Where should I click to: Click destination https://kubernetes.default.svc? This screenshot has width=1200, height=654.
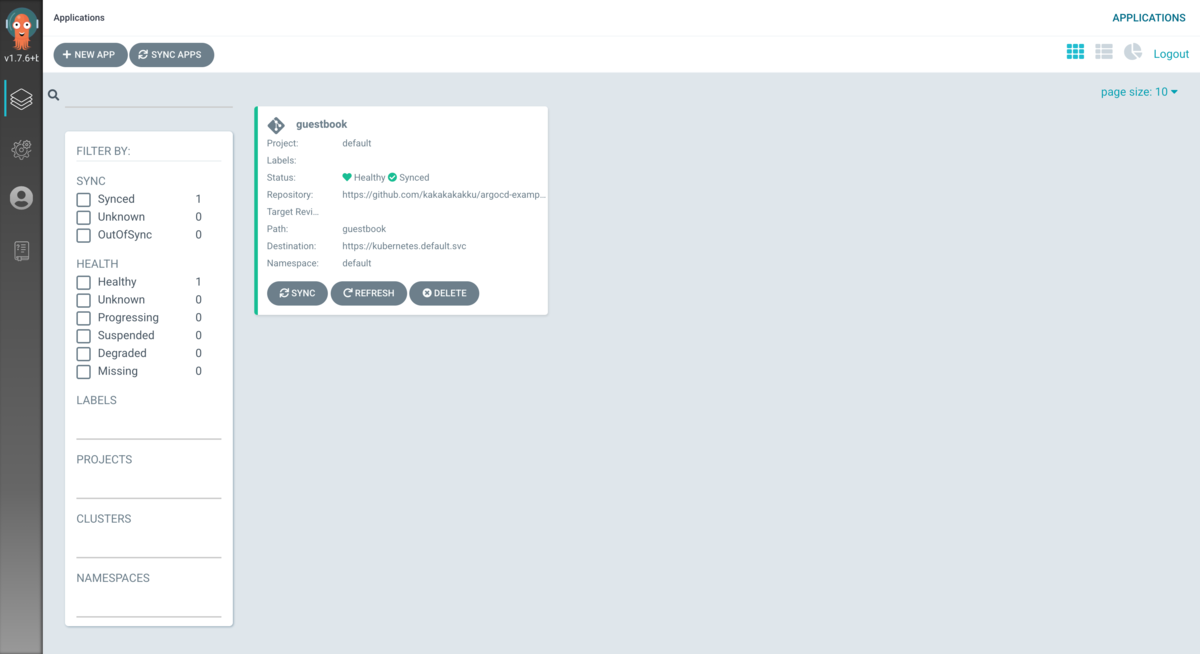pyautogui.click(x=404, y=246)
